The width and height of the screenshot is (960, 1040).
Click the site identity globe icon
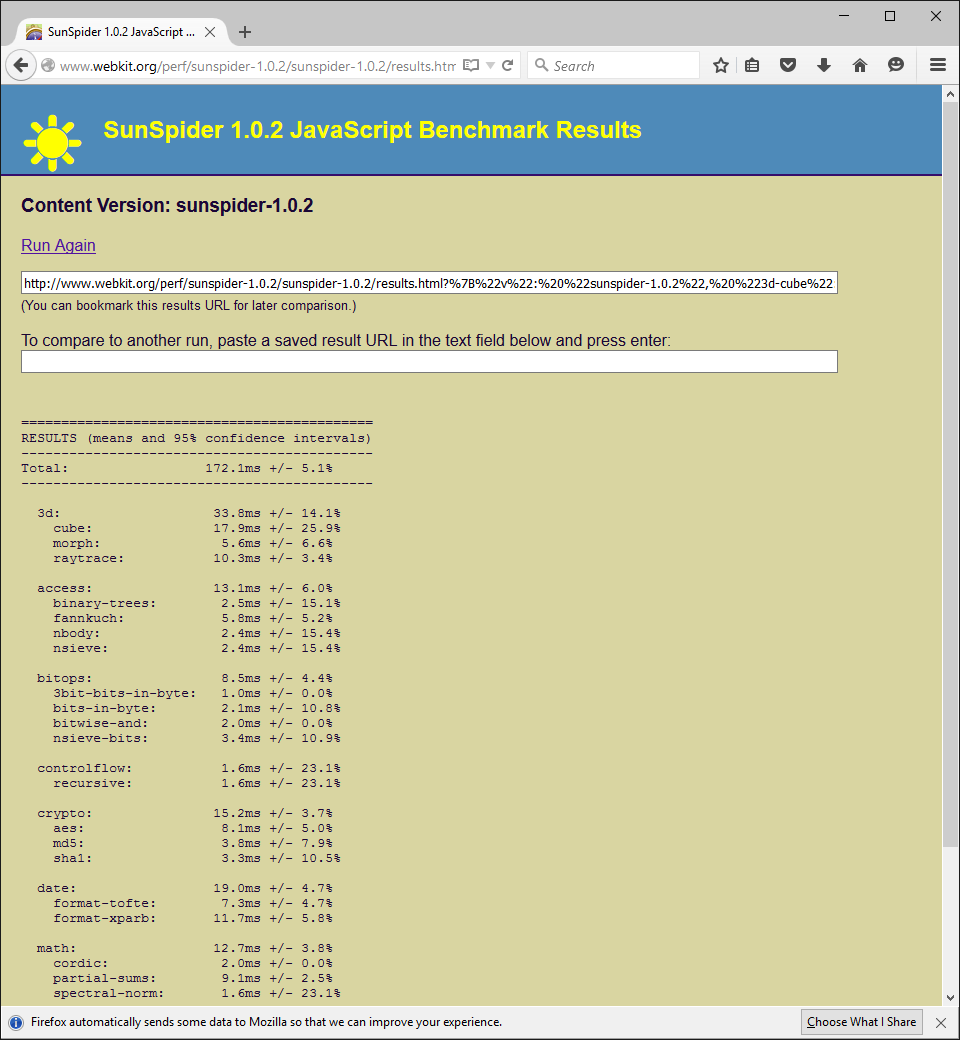pyautogui.click(x=48, y=66)
